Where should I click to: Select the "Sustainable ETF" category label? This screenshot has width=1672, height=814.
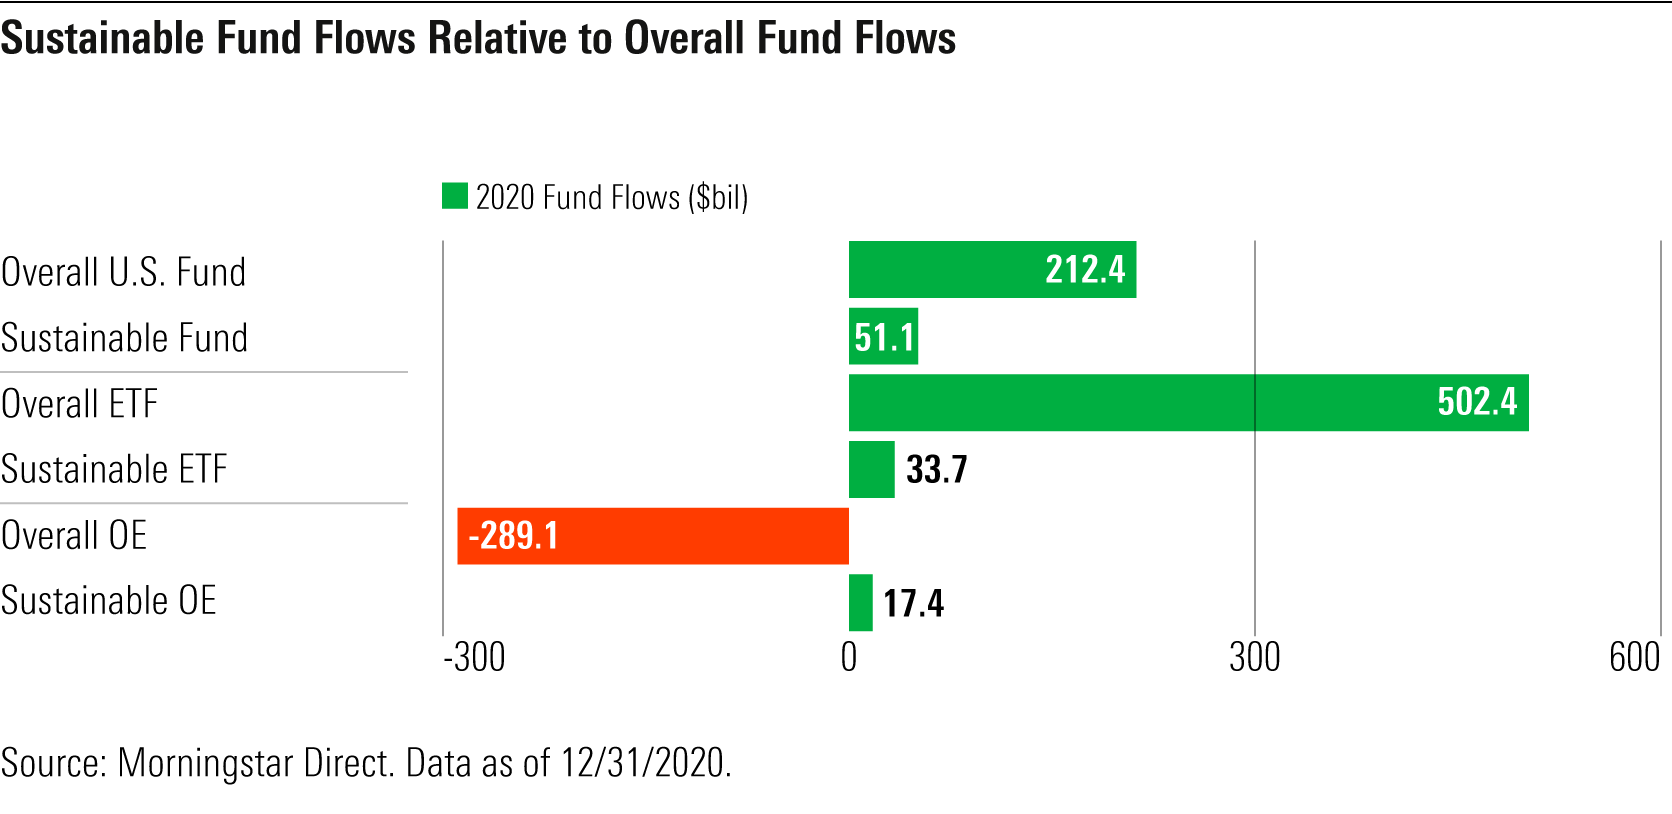coord(114,469)
